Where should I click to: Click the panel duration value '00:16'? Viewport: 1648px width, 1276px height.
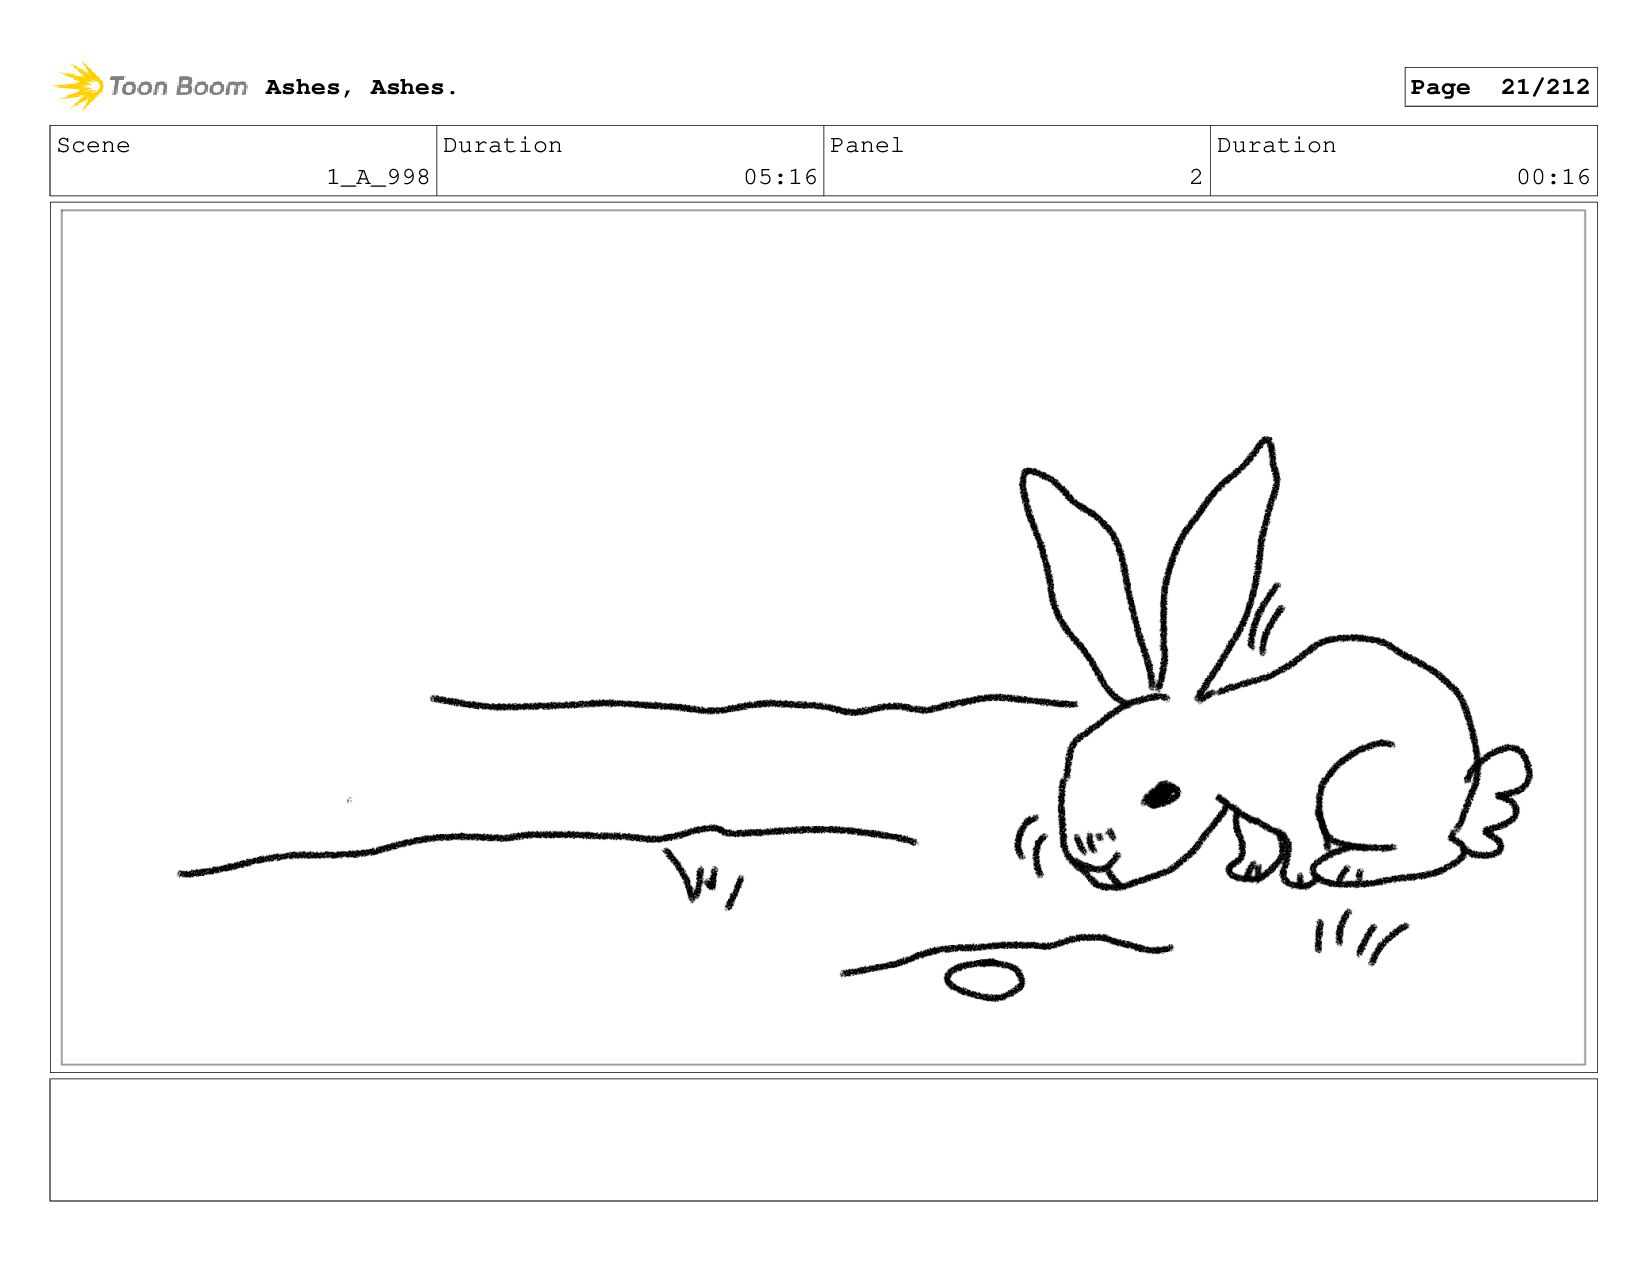point(1553,177)
